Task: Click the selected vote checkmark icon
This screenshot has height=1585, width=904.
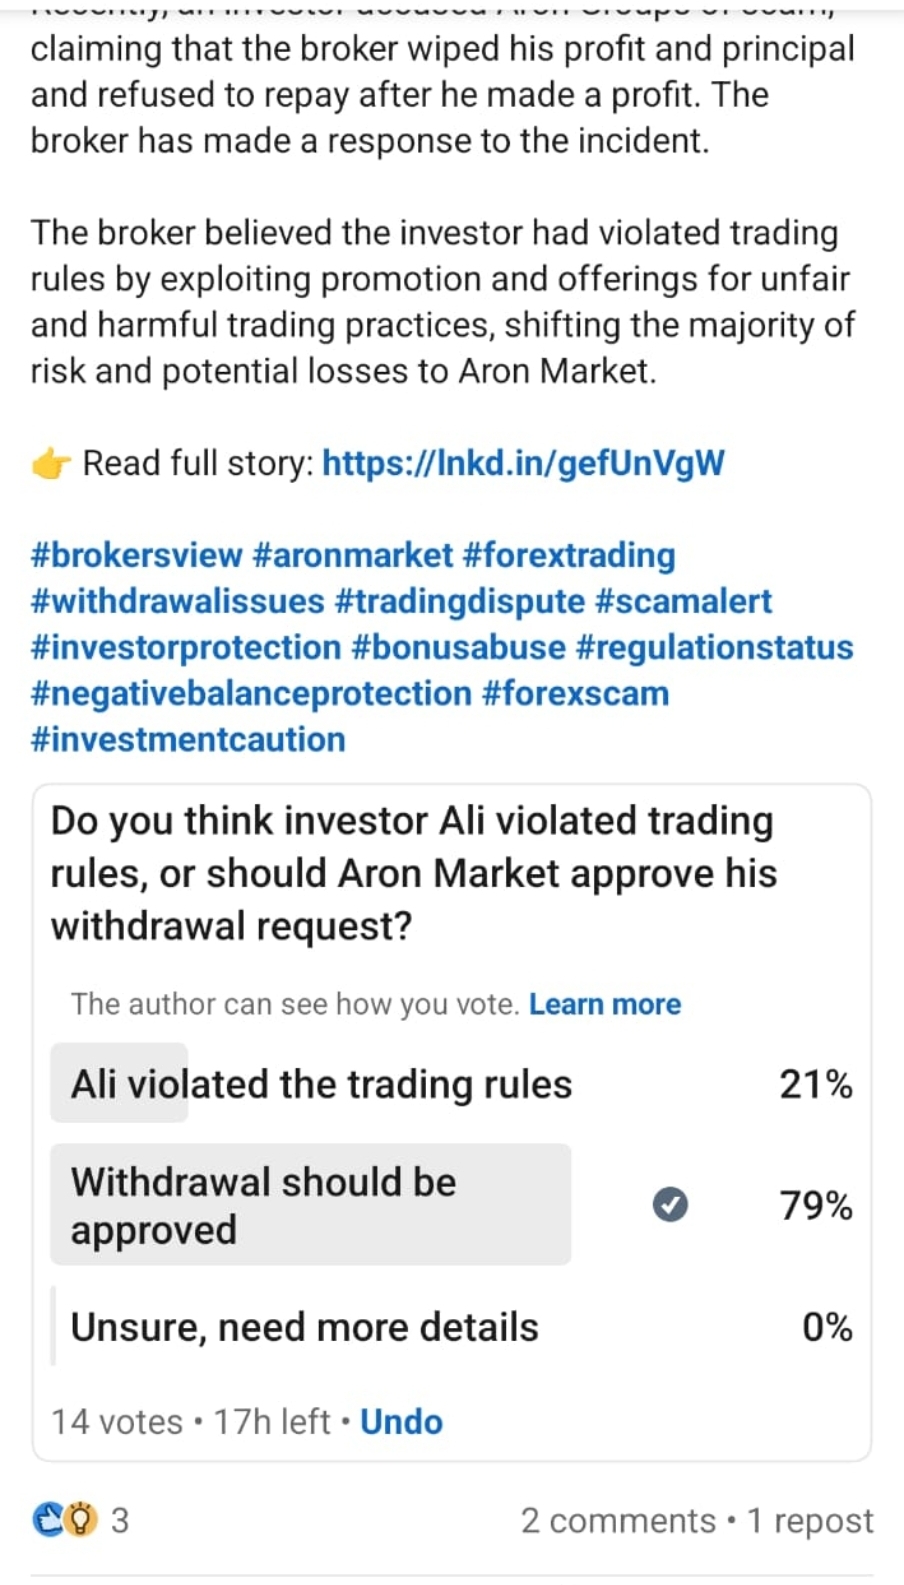Action: tap(670, 1204)
